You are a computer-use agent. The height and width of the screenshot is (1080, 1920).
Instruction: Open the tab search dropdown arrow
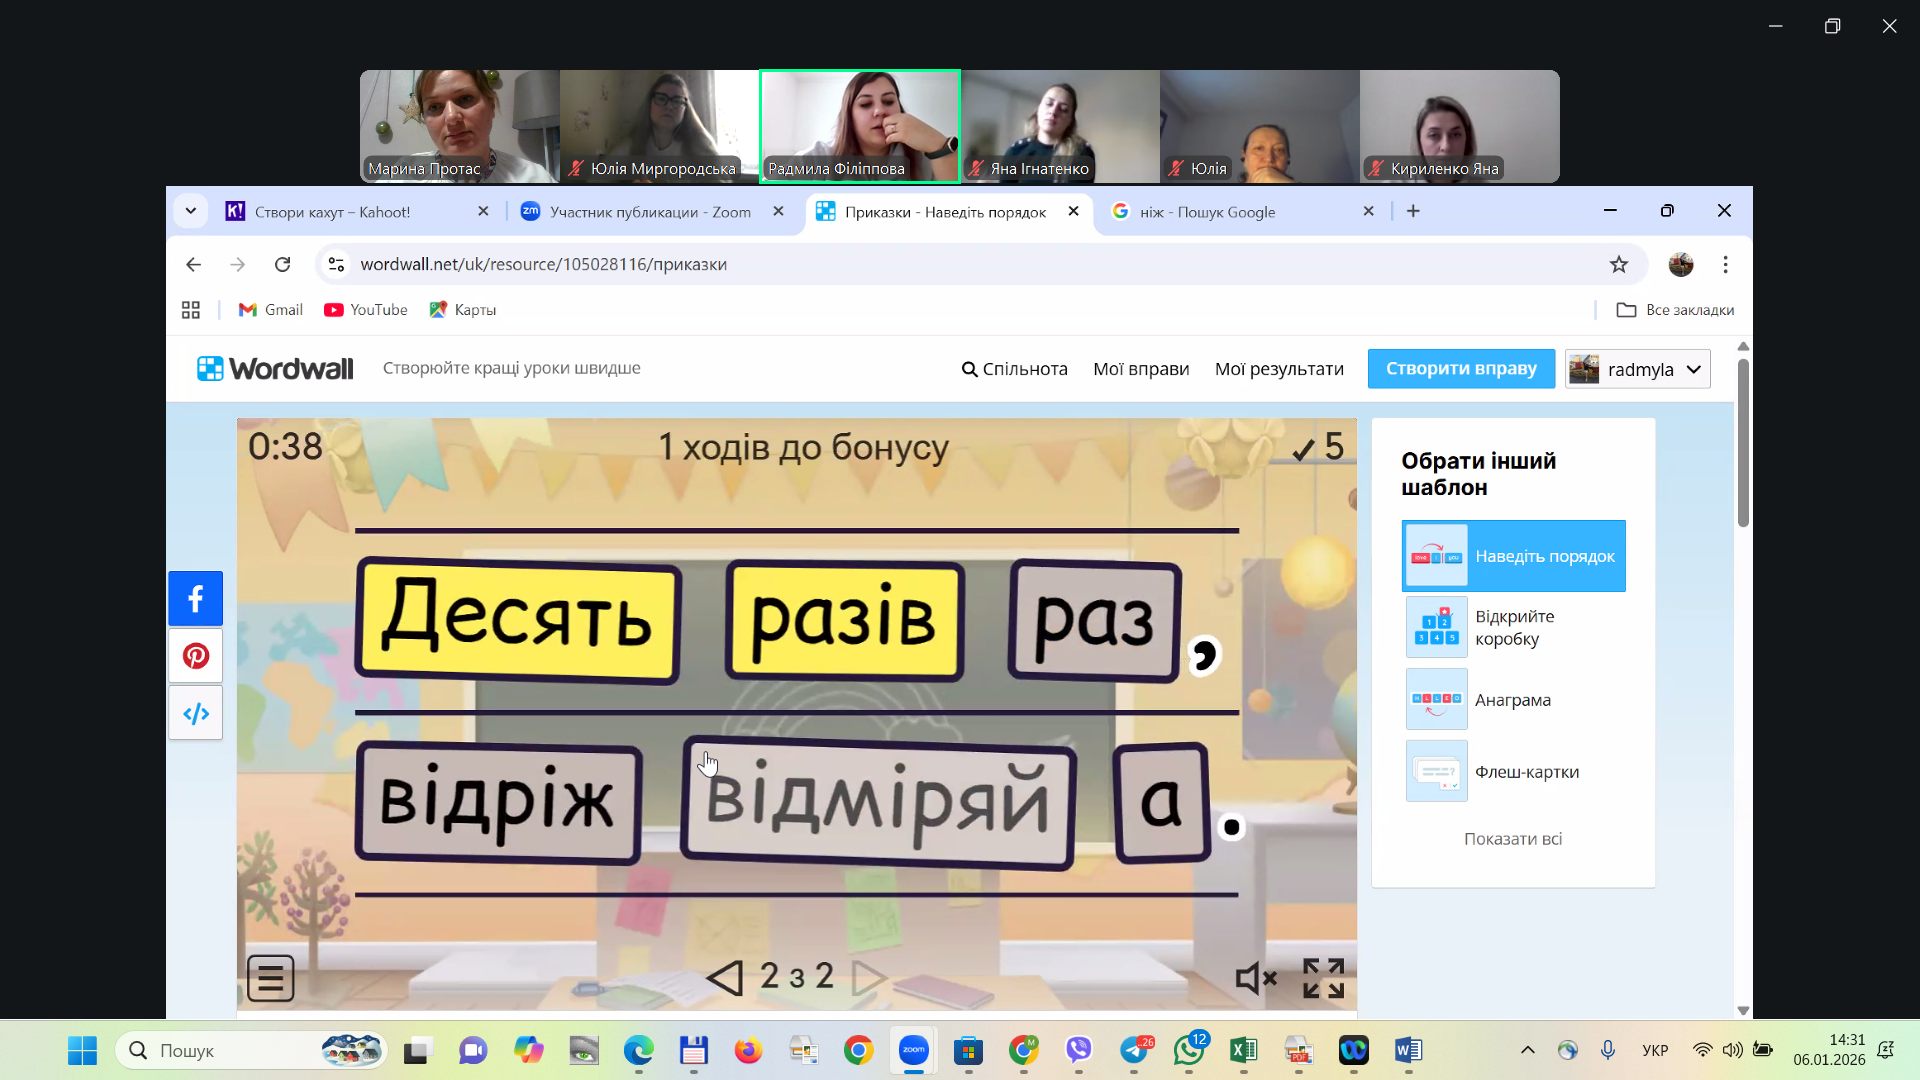190,211
